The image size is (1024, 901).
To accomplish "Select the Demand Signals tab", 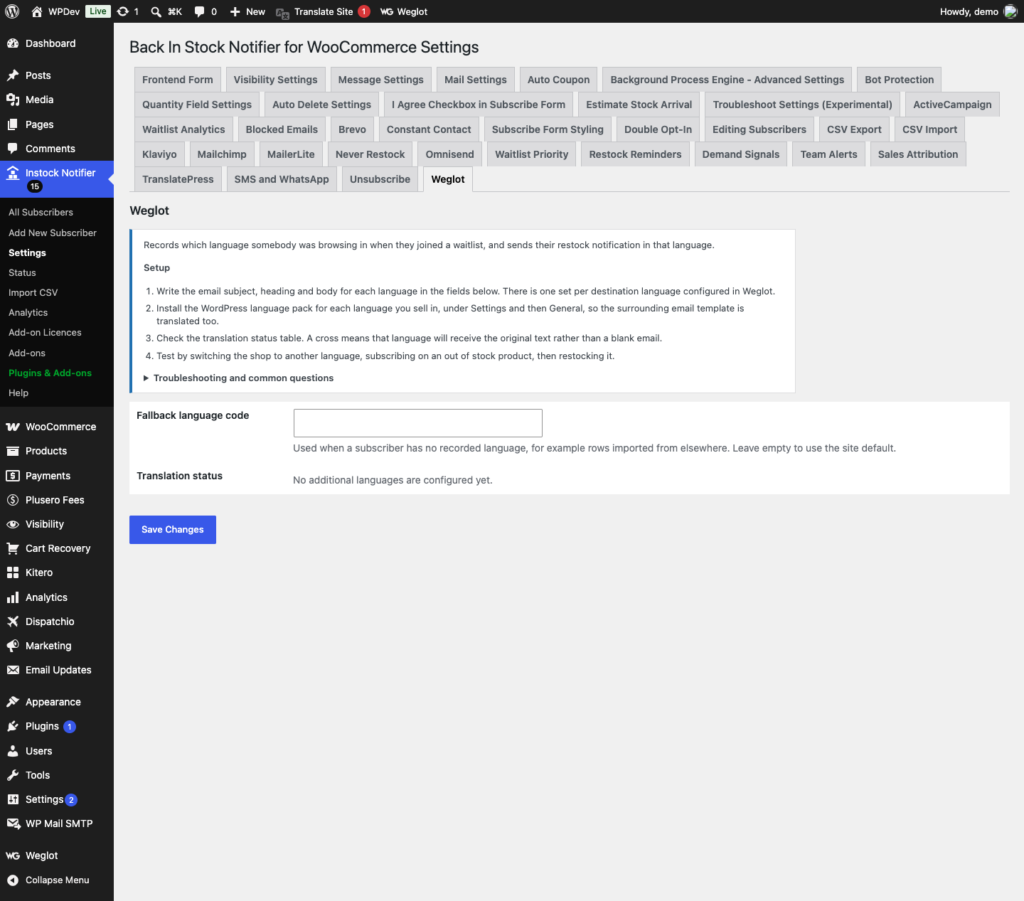I will tap(741, 154).
